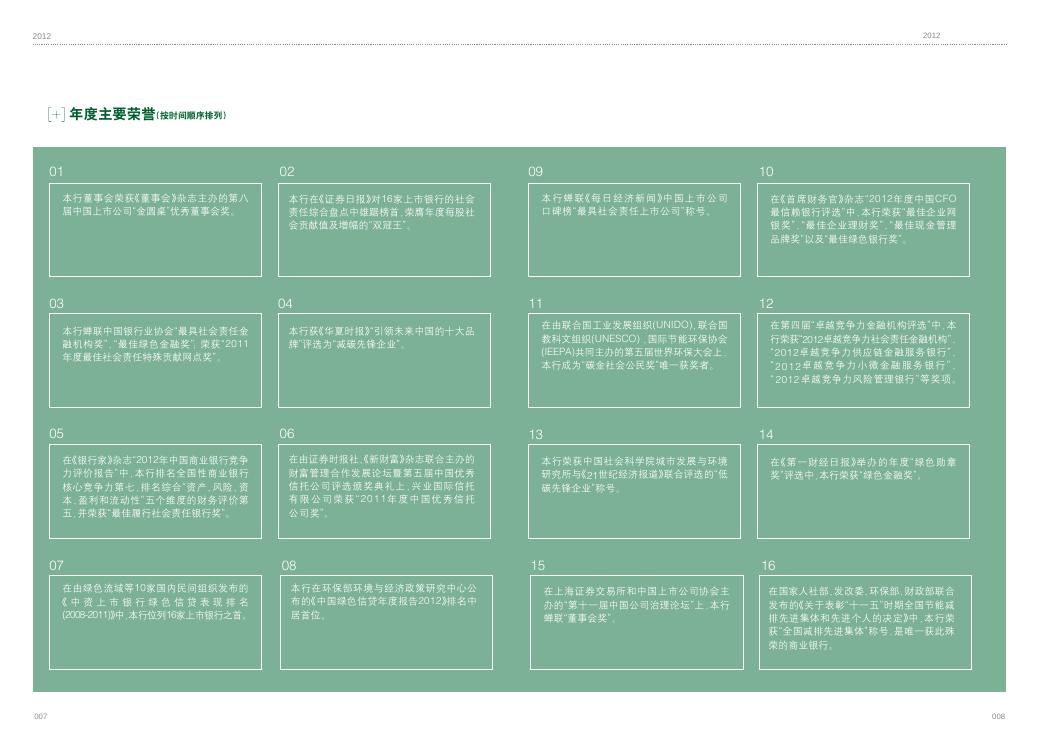
Task: Select the 年度主要荣誉 heading
Action: [x=111, y=115]
